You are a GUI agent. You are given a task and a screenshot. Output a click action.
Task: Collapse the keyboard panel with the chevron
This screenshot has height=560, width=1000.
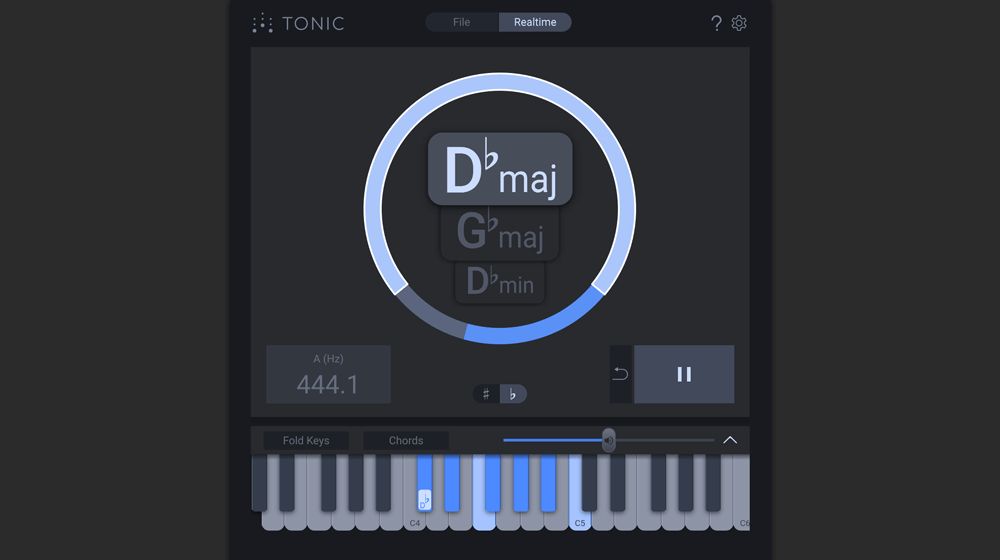coord(730,440)
